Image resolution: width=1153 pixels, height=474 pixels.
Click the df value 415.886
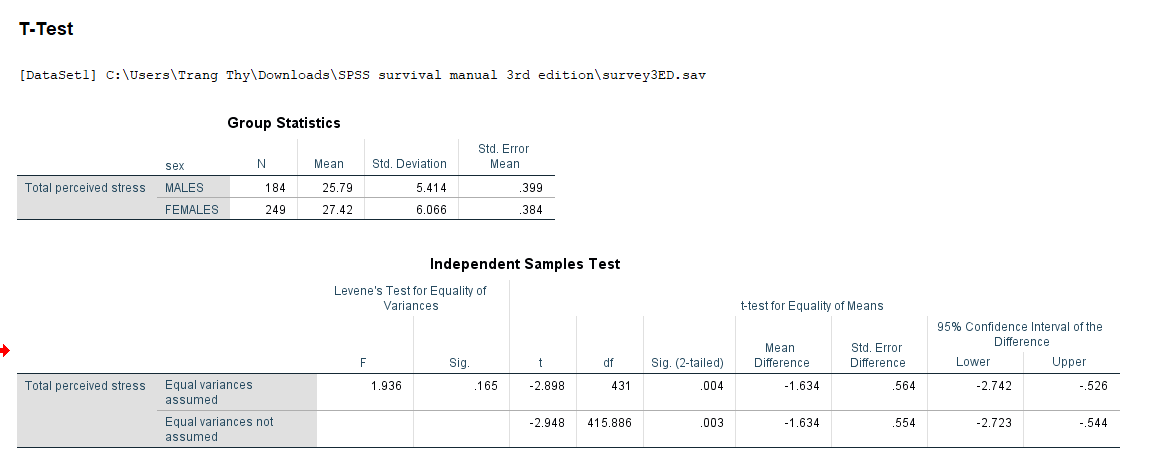point(608,423)
